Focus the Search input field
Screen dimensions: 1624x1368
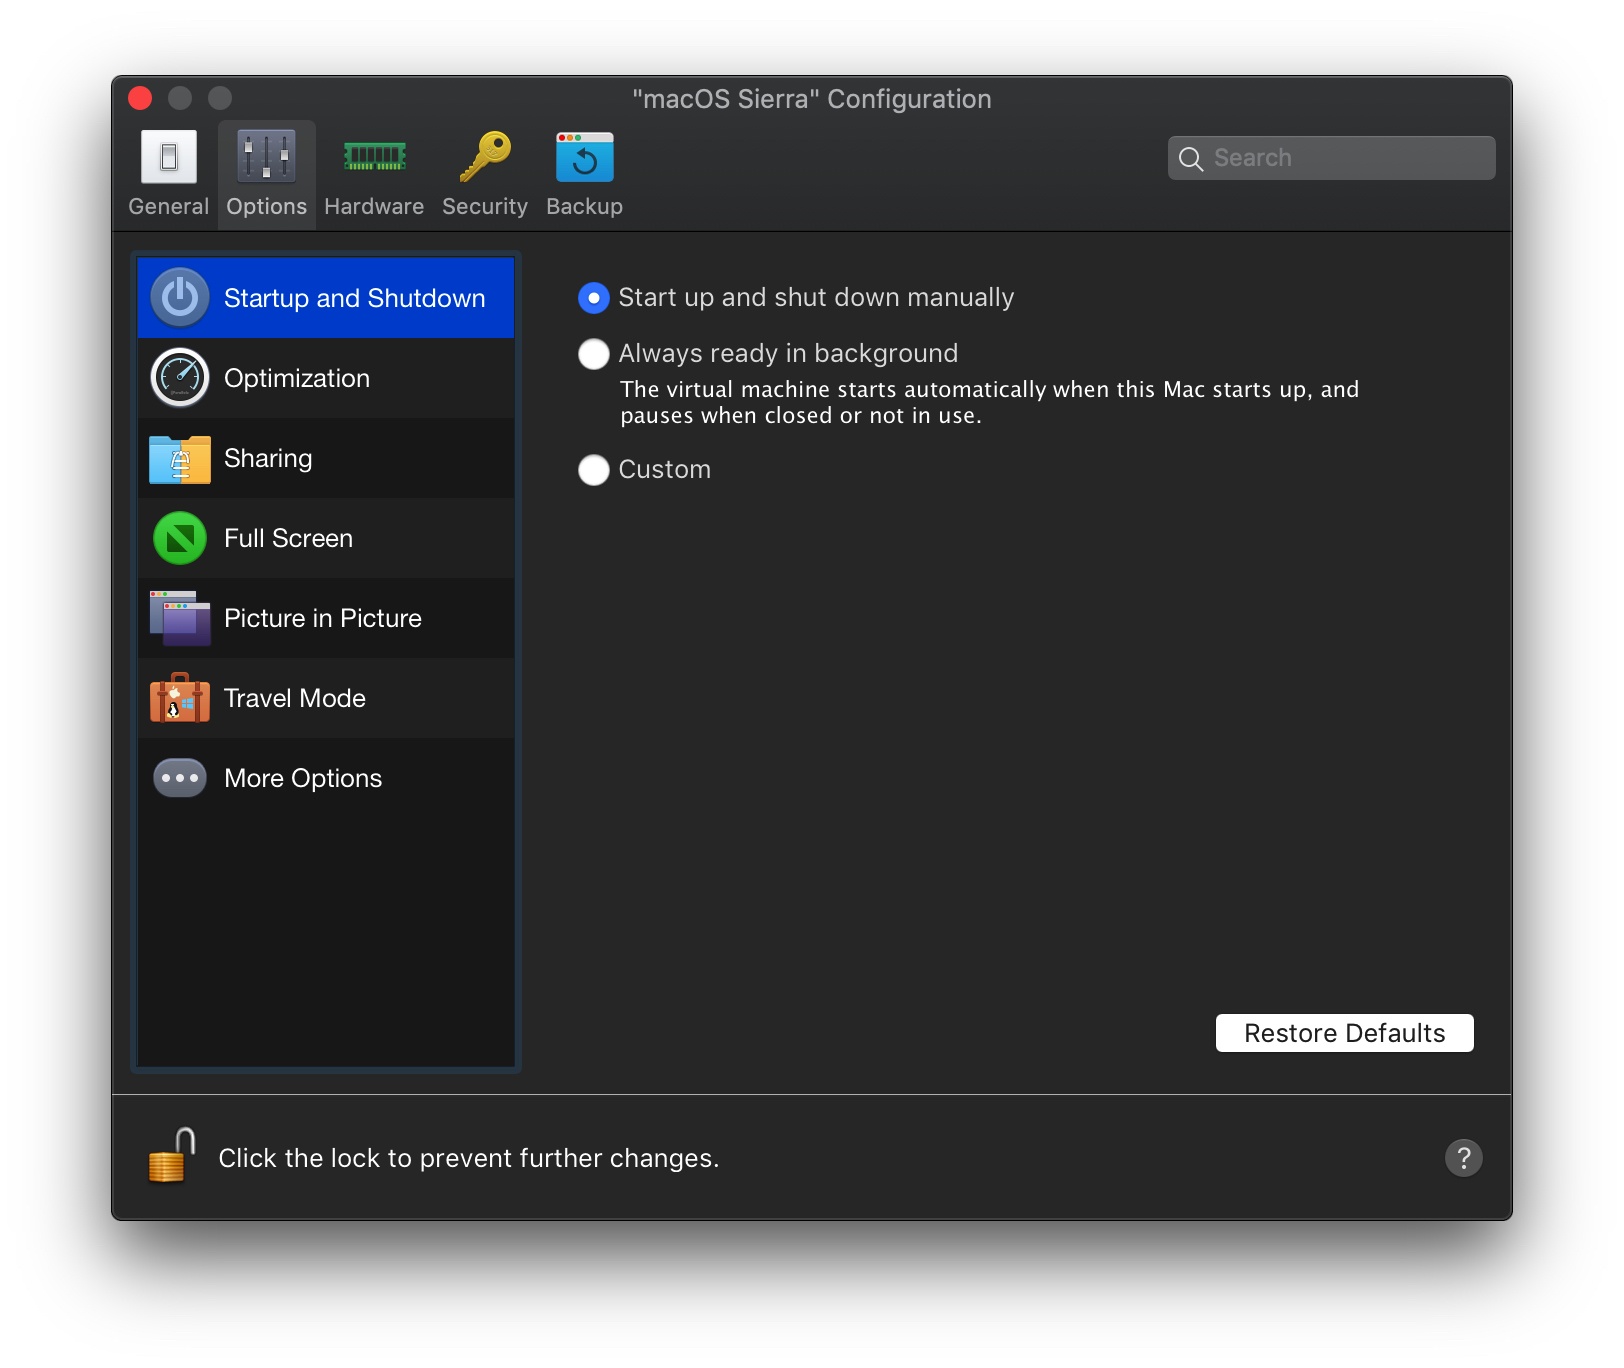(x=1332, y=158)
